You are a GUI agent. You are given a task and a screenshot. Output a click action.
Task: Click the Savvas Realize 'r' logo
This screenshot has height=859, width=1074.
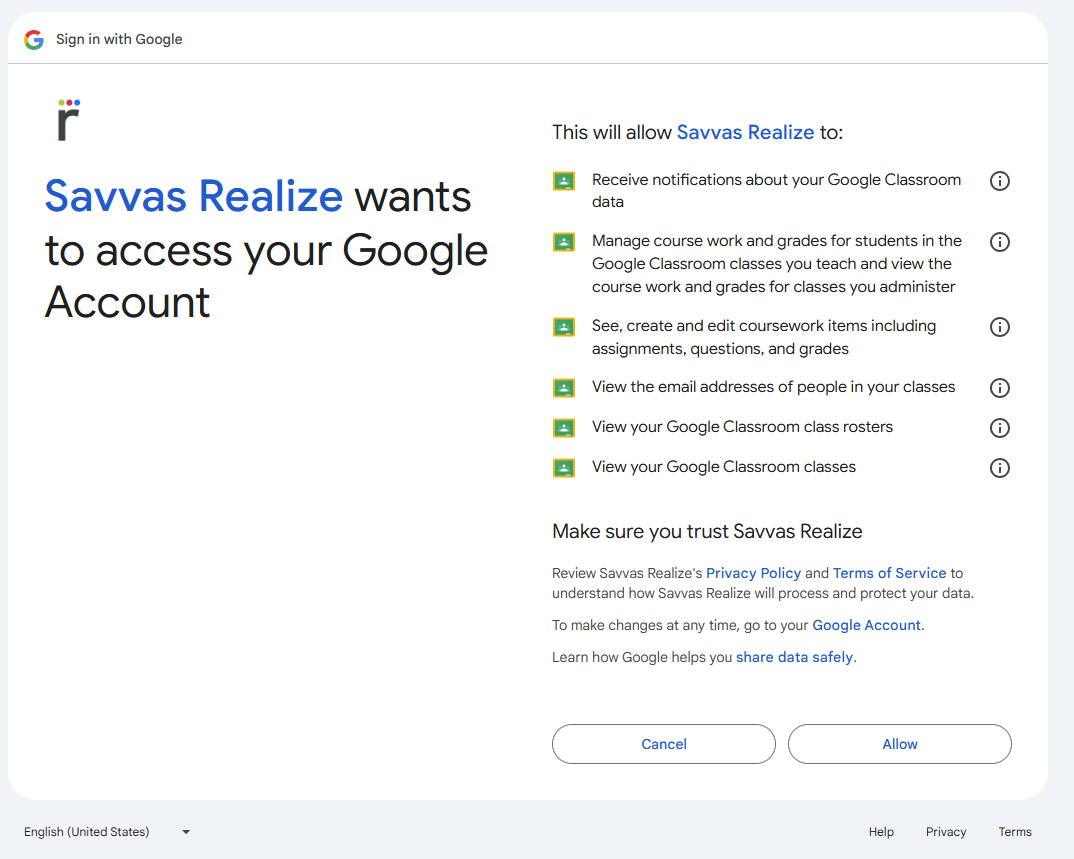tap(68, 120)
